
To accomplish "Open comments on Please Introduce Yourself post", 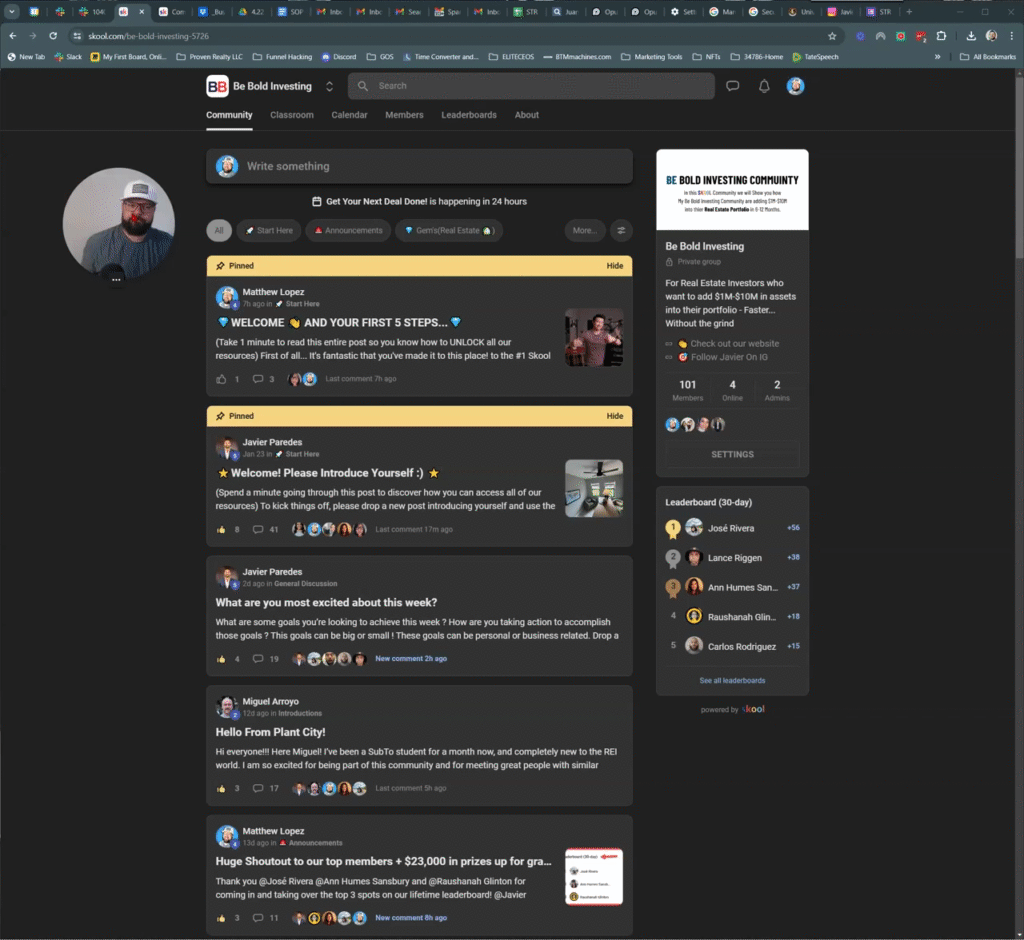I will pos(258,530).
